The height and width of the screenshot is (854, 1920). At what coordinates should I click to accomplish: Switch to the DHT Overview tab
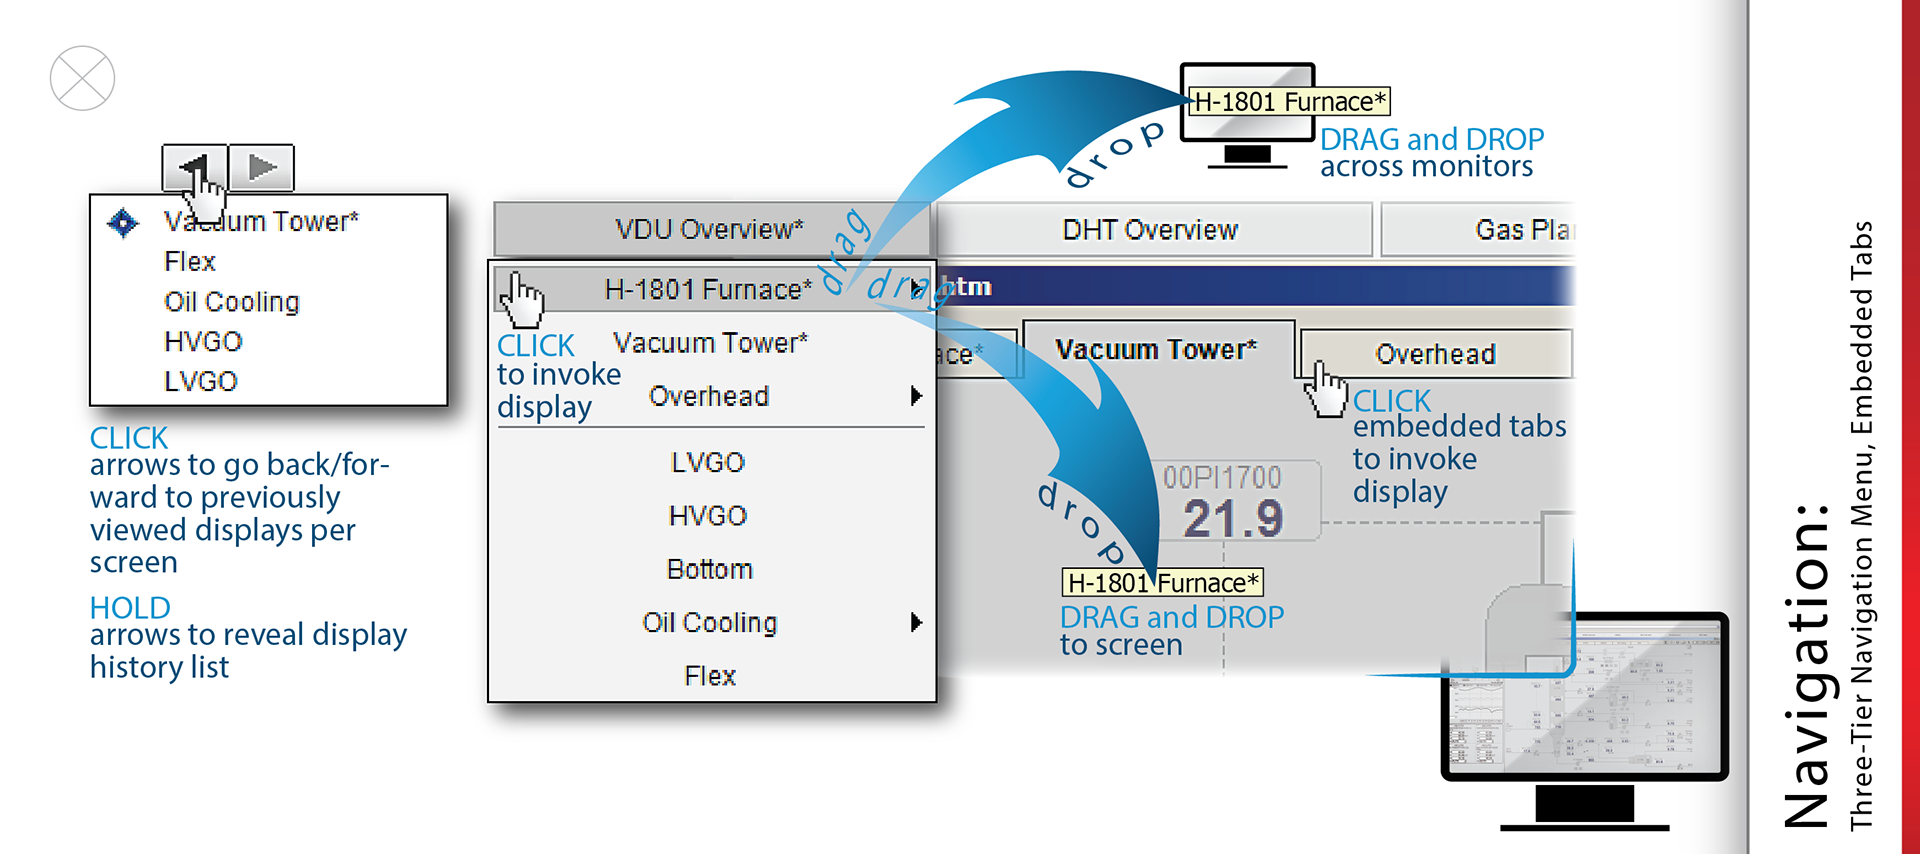1150,230
